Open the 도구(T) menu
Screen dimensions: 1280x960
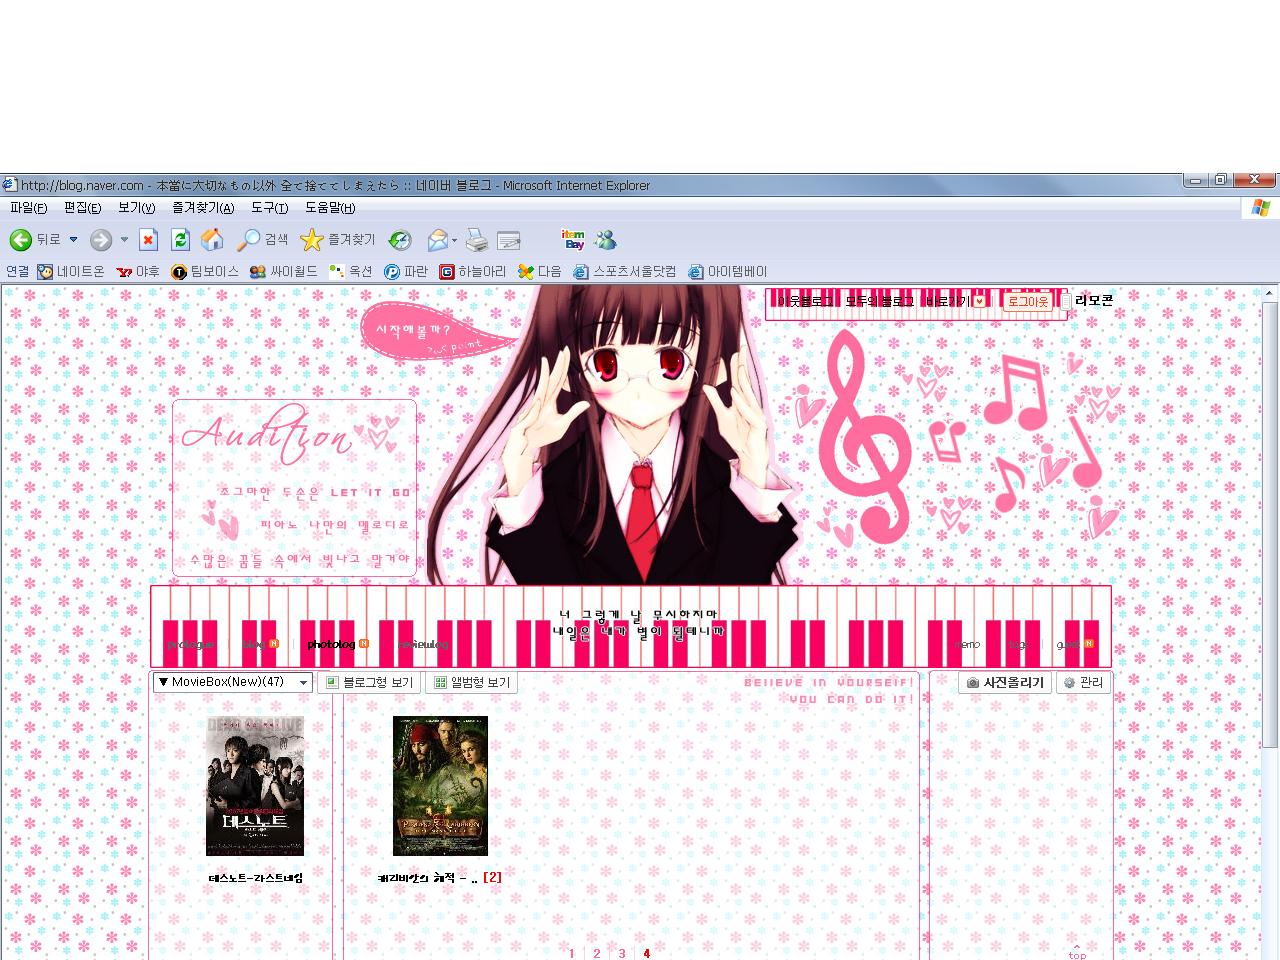click(269, 208)
